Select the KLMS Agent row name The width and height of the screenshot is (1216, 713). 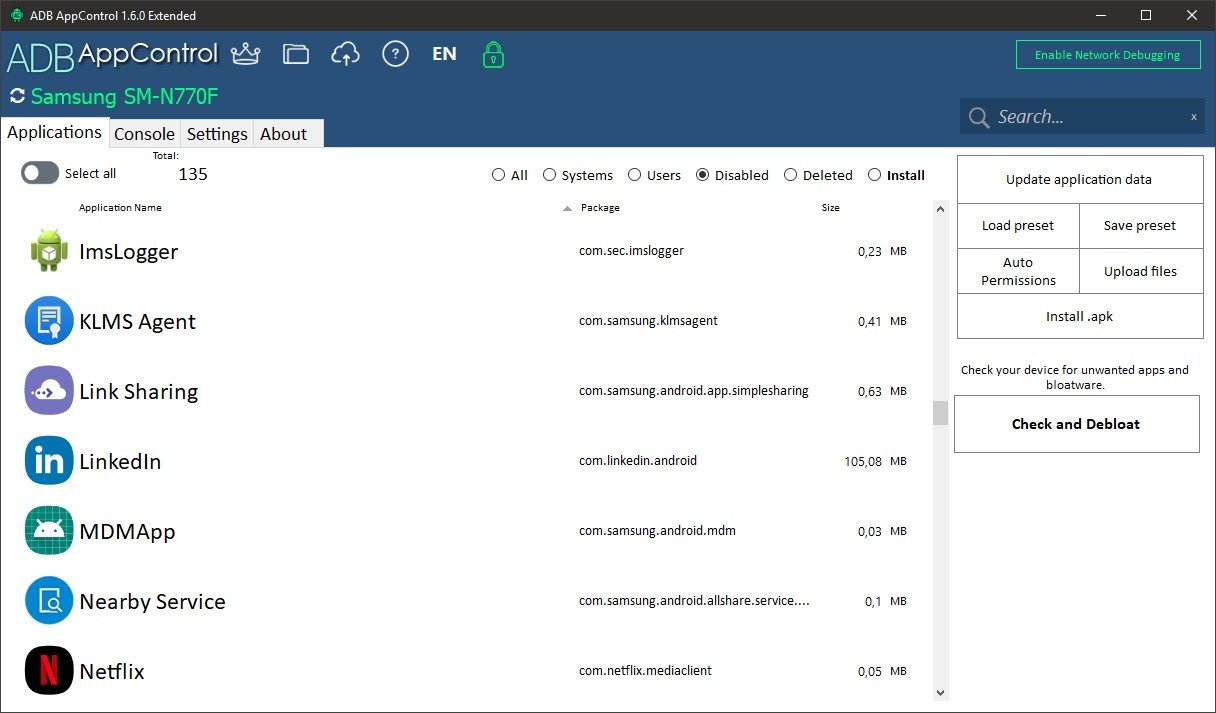click(x=137, y=322)
